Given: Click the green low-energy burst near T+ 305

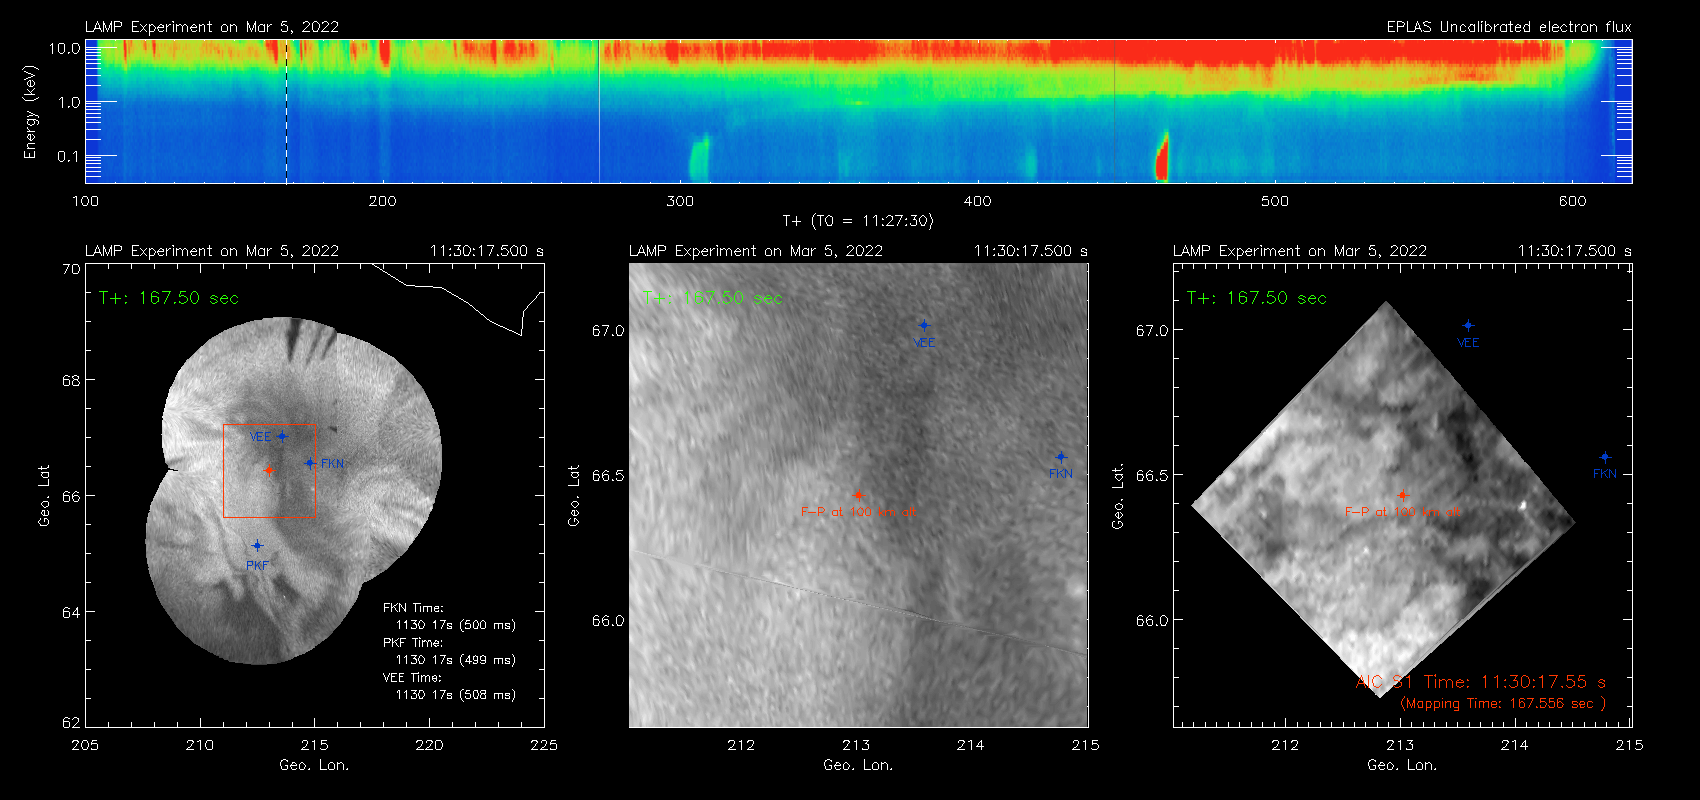Looking at the screenshot, I should (699, 158).
